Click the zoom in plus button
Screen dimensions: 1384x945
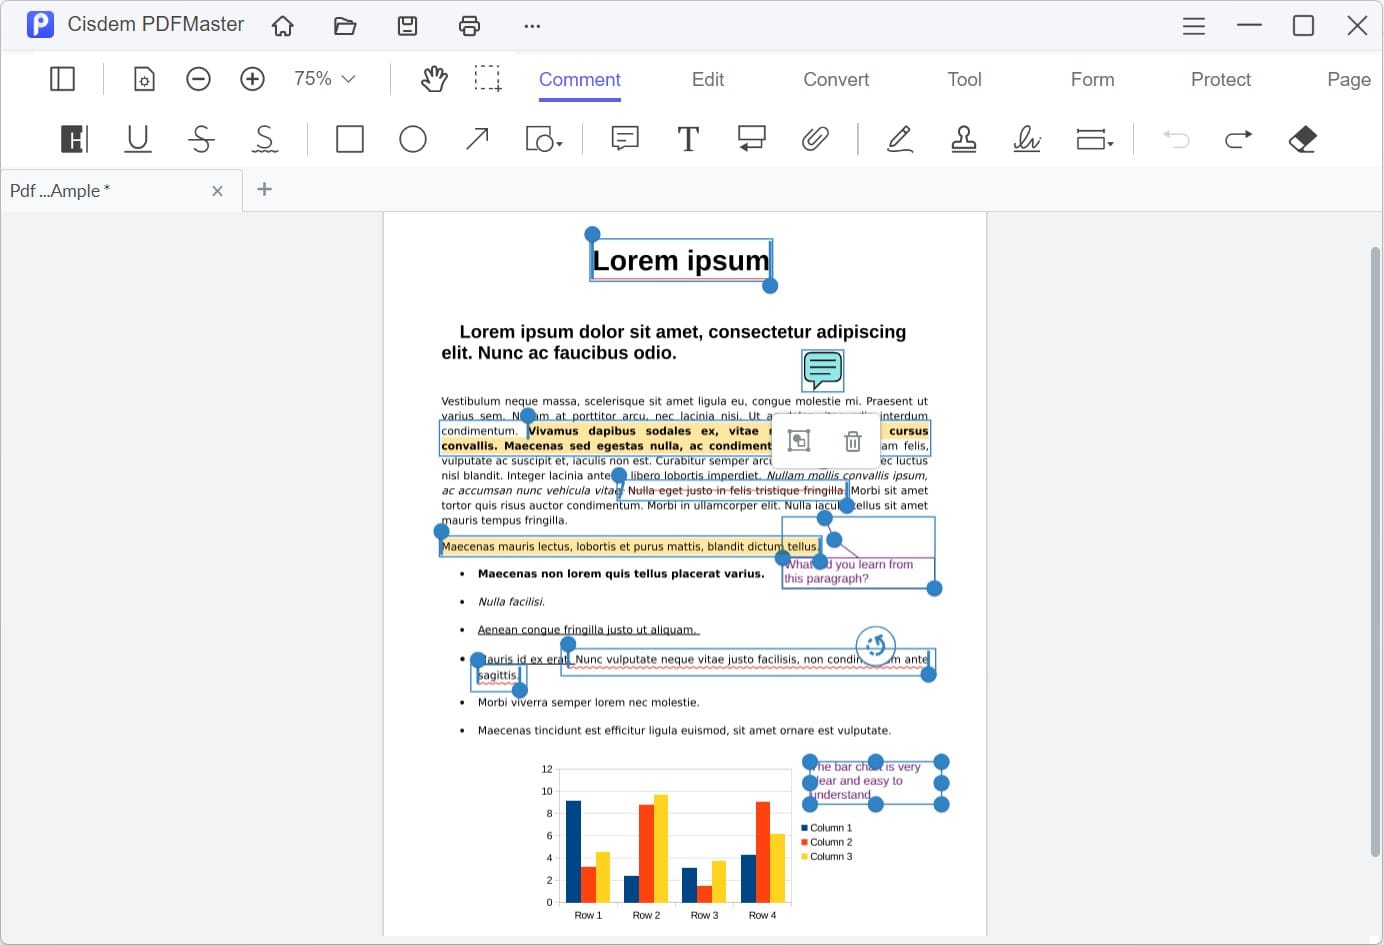pos(253,79)
